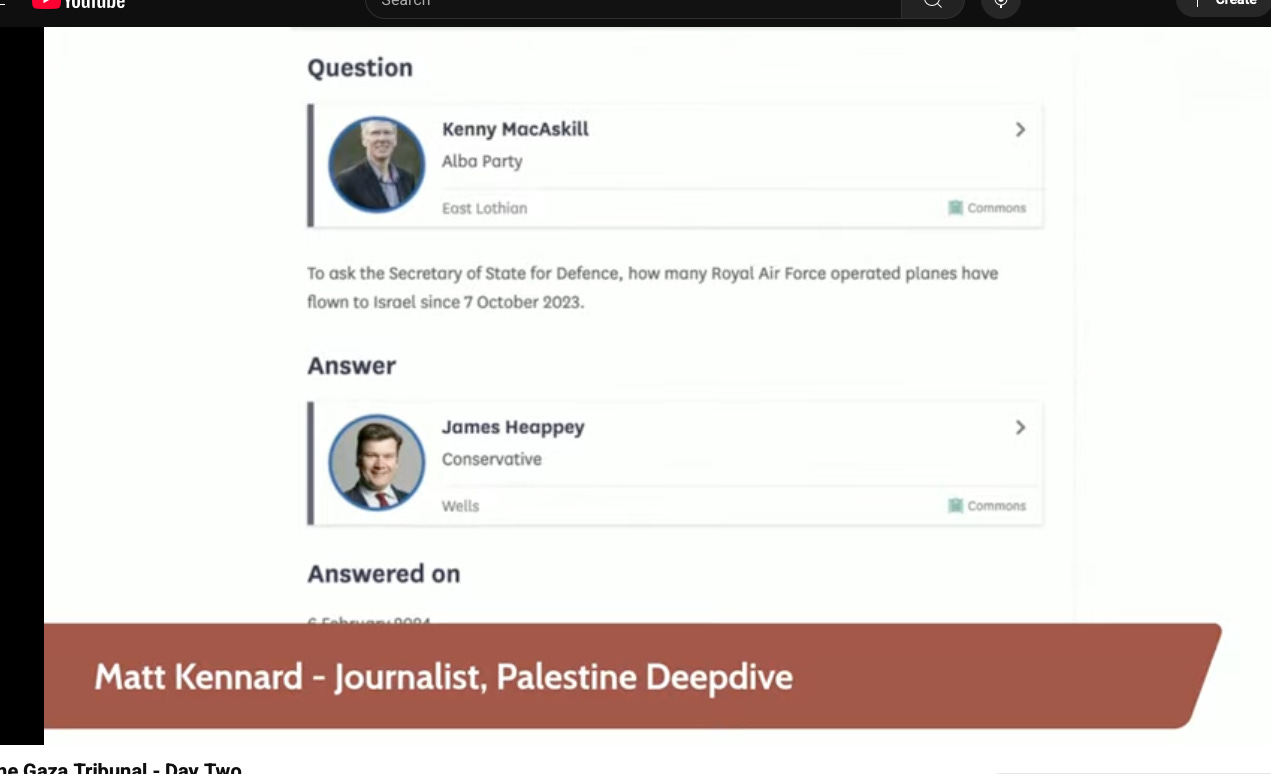Click the Gaza Tribunal video title
The image size is (1271, 774).
tap(121, 768)
